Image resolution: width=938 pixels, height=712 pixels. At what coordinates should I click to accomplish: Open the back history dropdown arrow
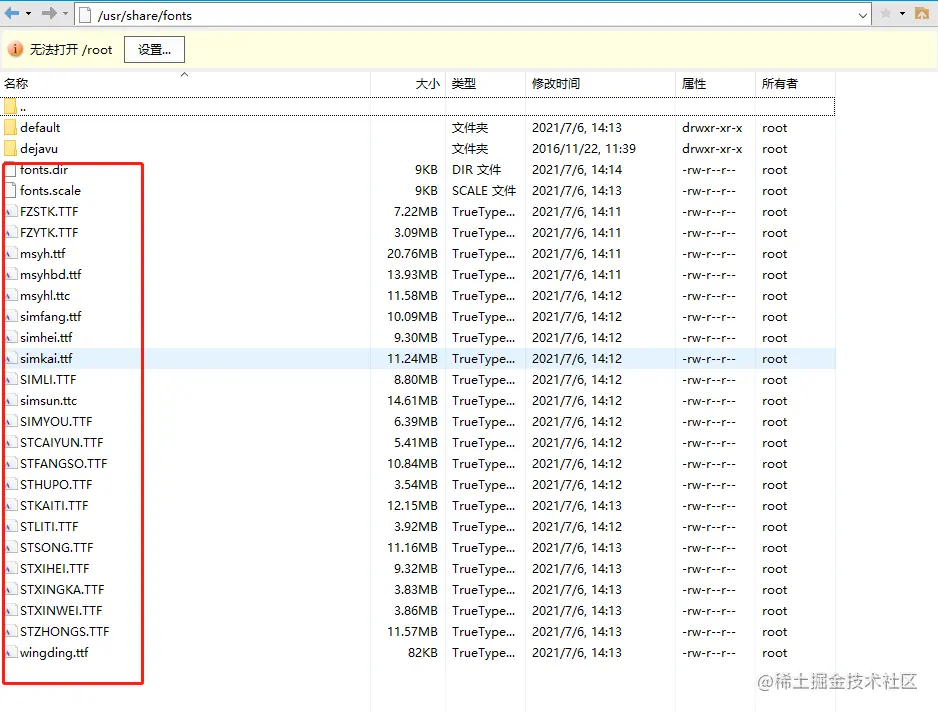(x=28, y=13)
